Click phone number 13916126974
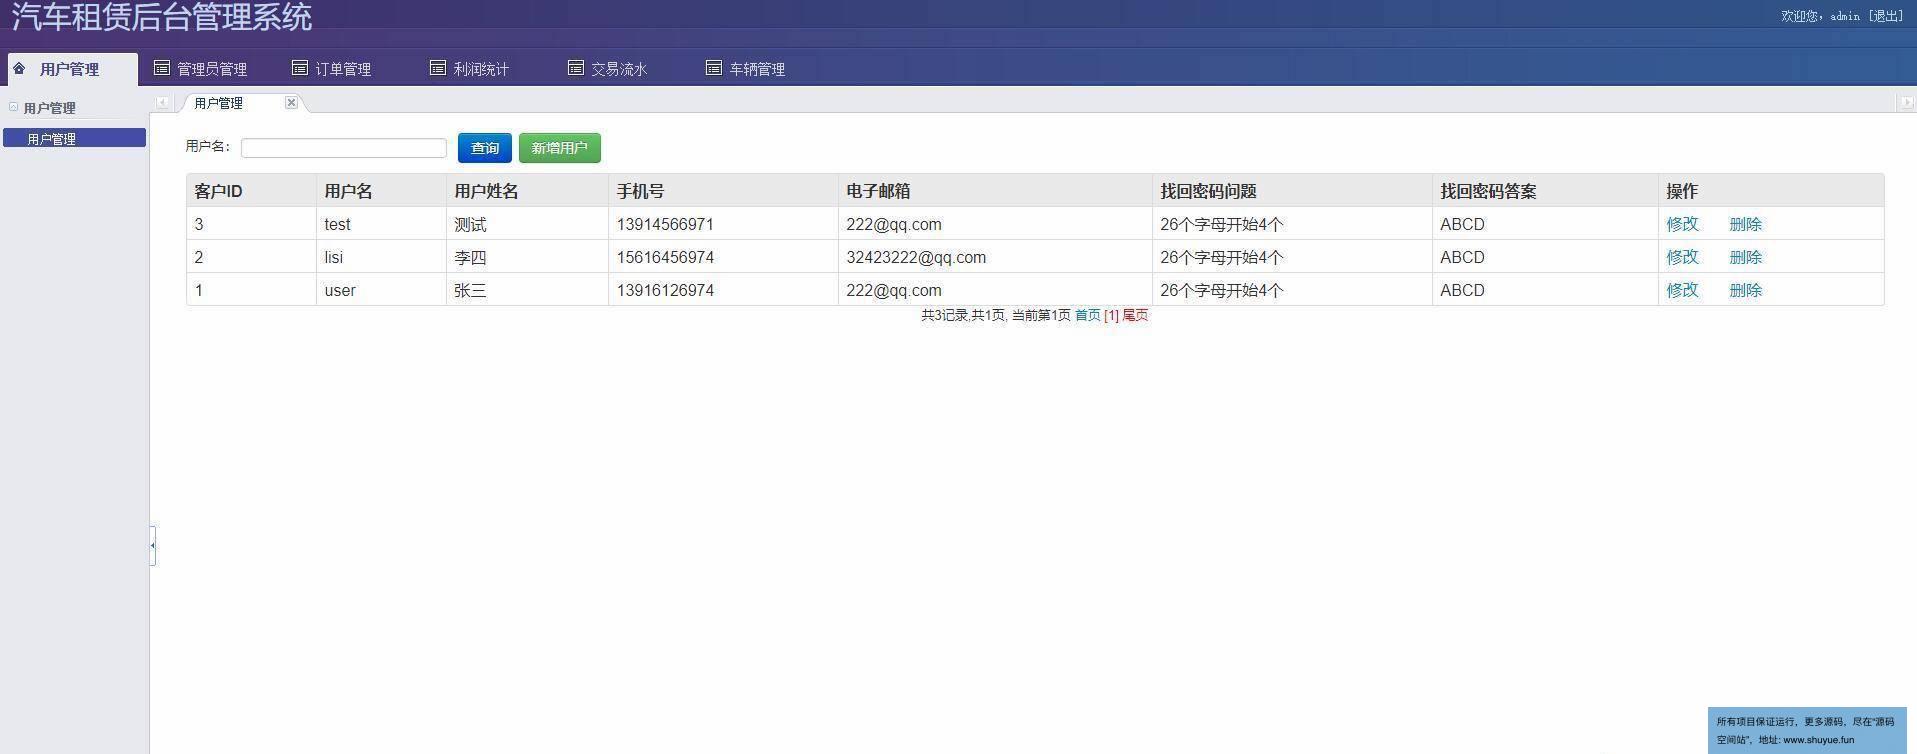 665,290
